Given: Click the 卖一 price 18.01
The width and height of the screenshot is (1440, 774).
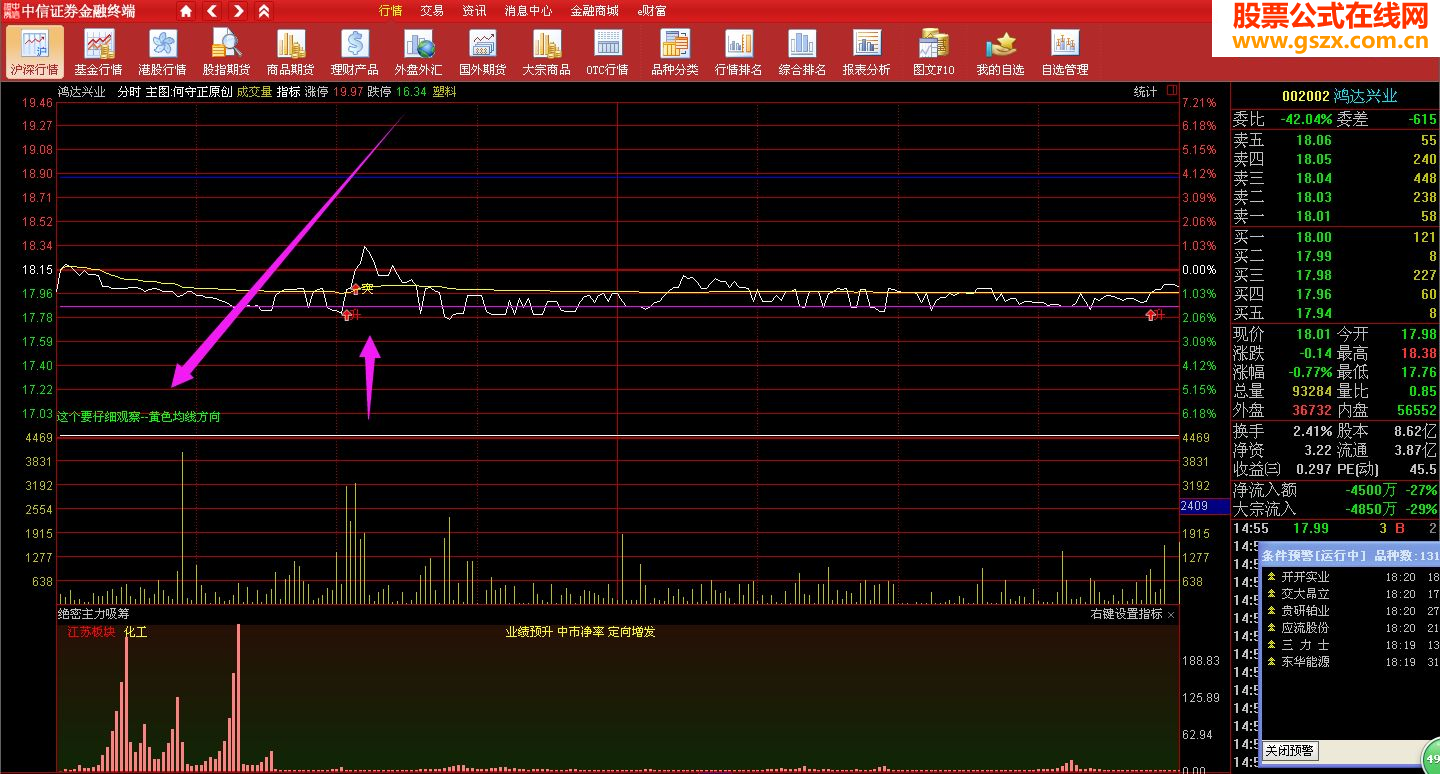Looking at the screenshot, I should 1313,217.
